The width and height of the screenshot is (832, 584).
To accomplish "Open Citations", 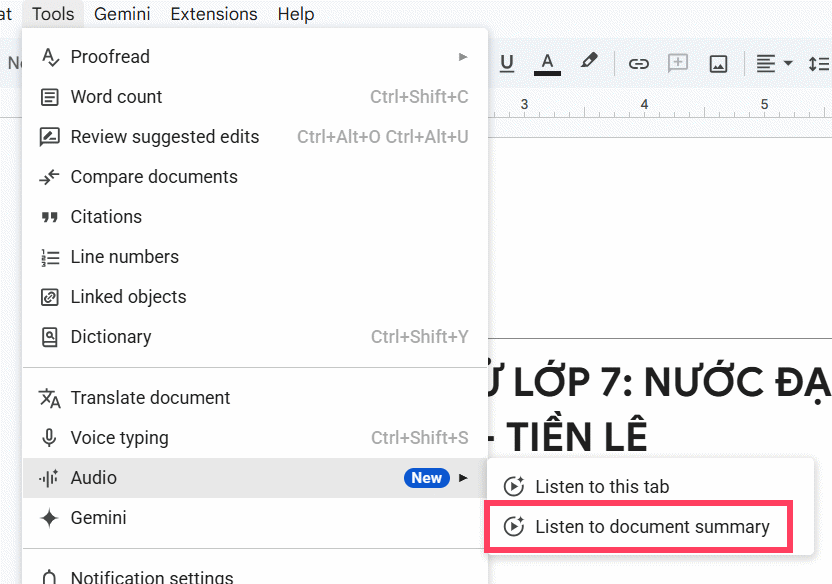I will tap(255, 217).
